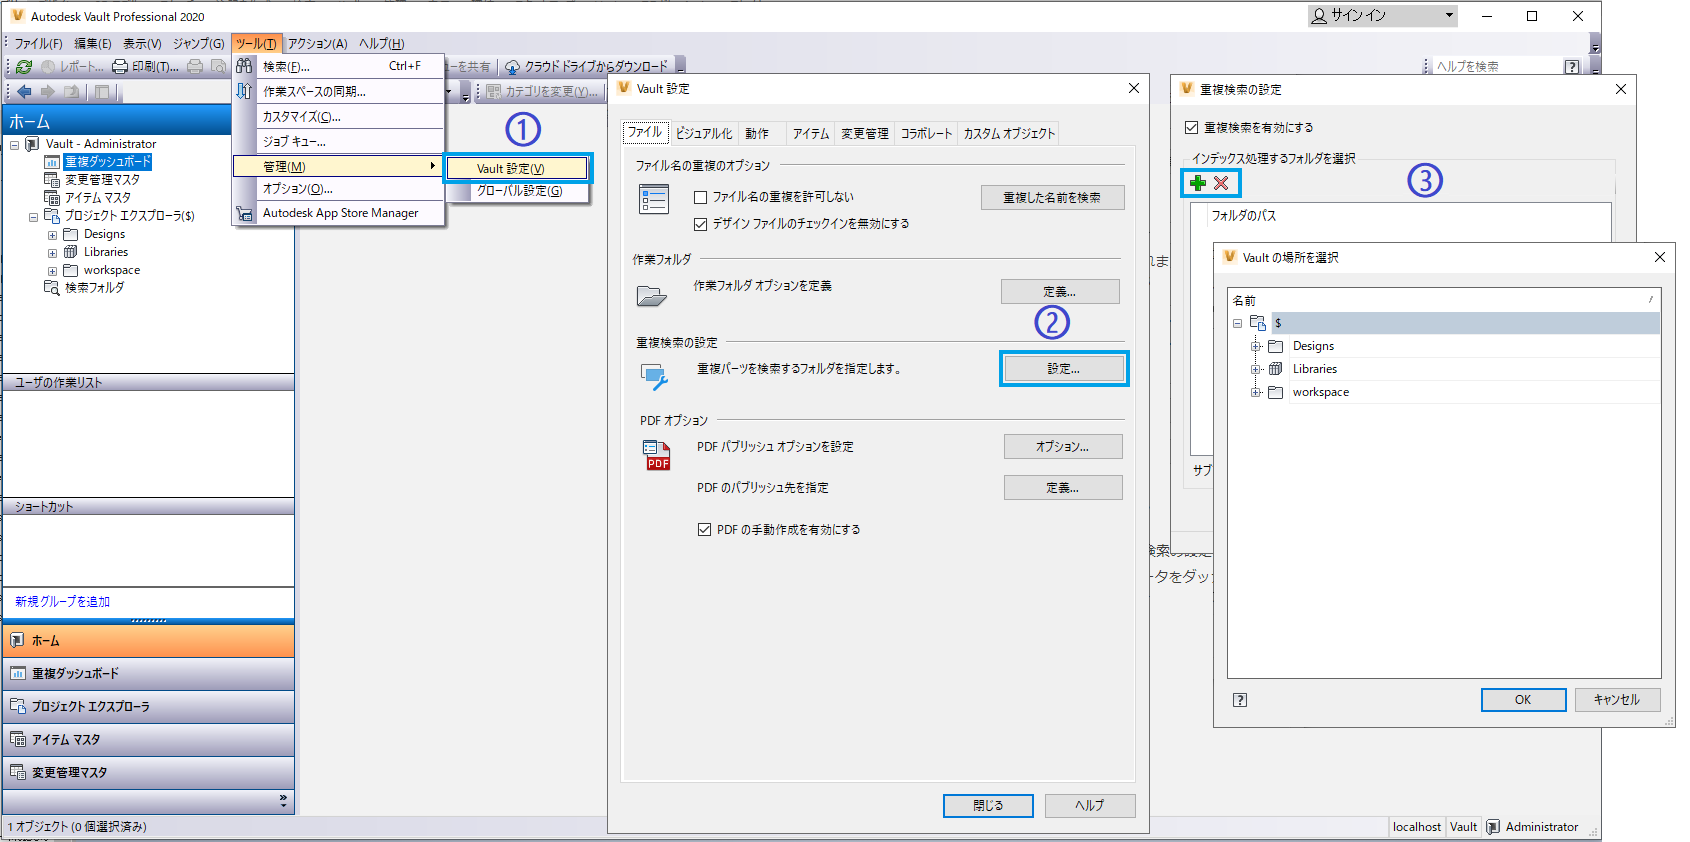
Task: Select ジョブ キュー... in the ツール menu
Action: (338, 142)
